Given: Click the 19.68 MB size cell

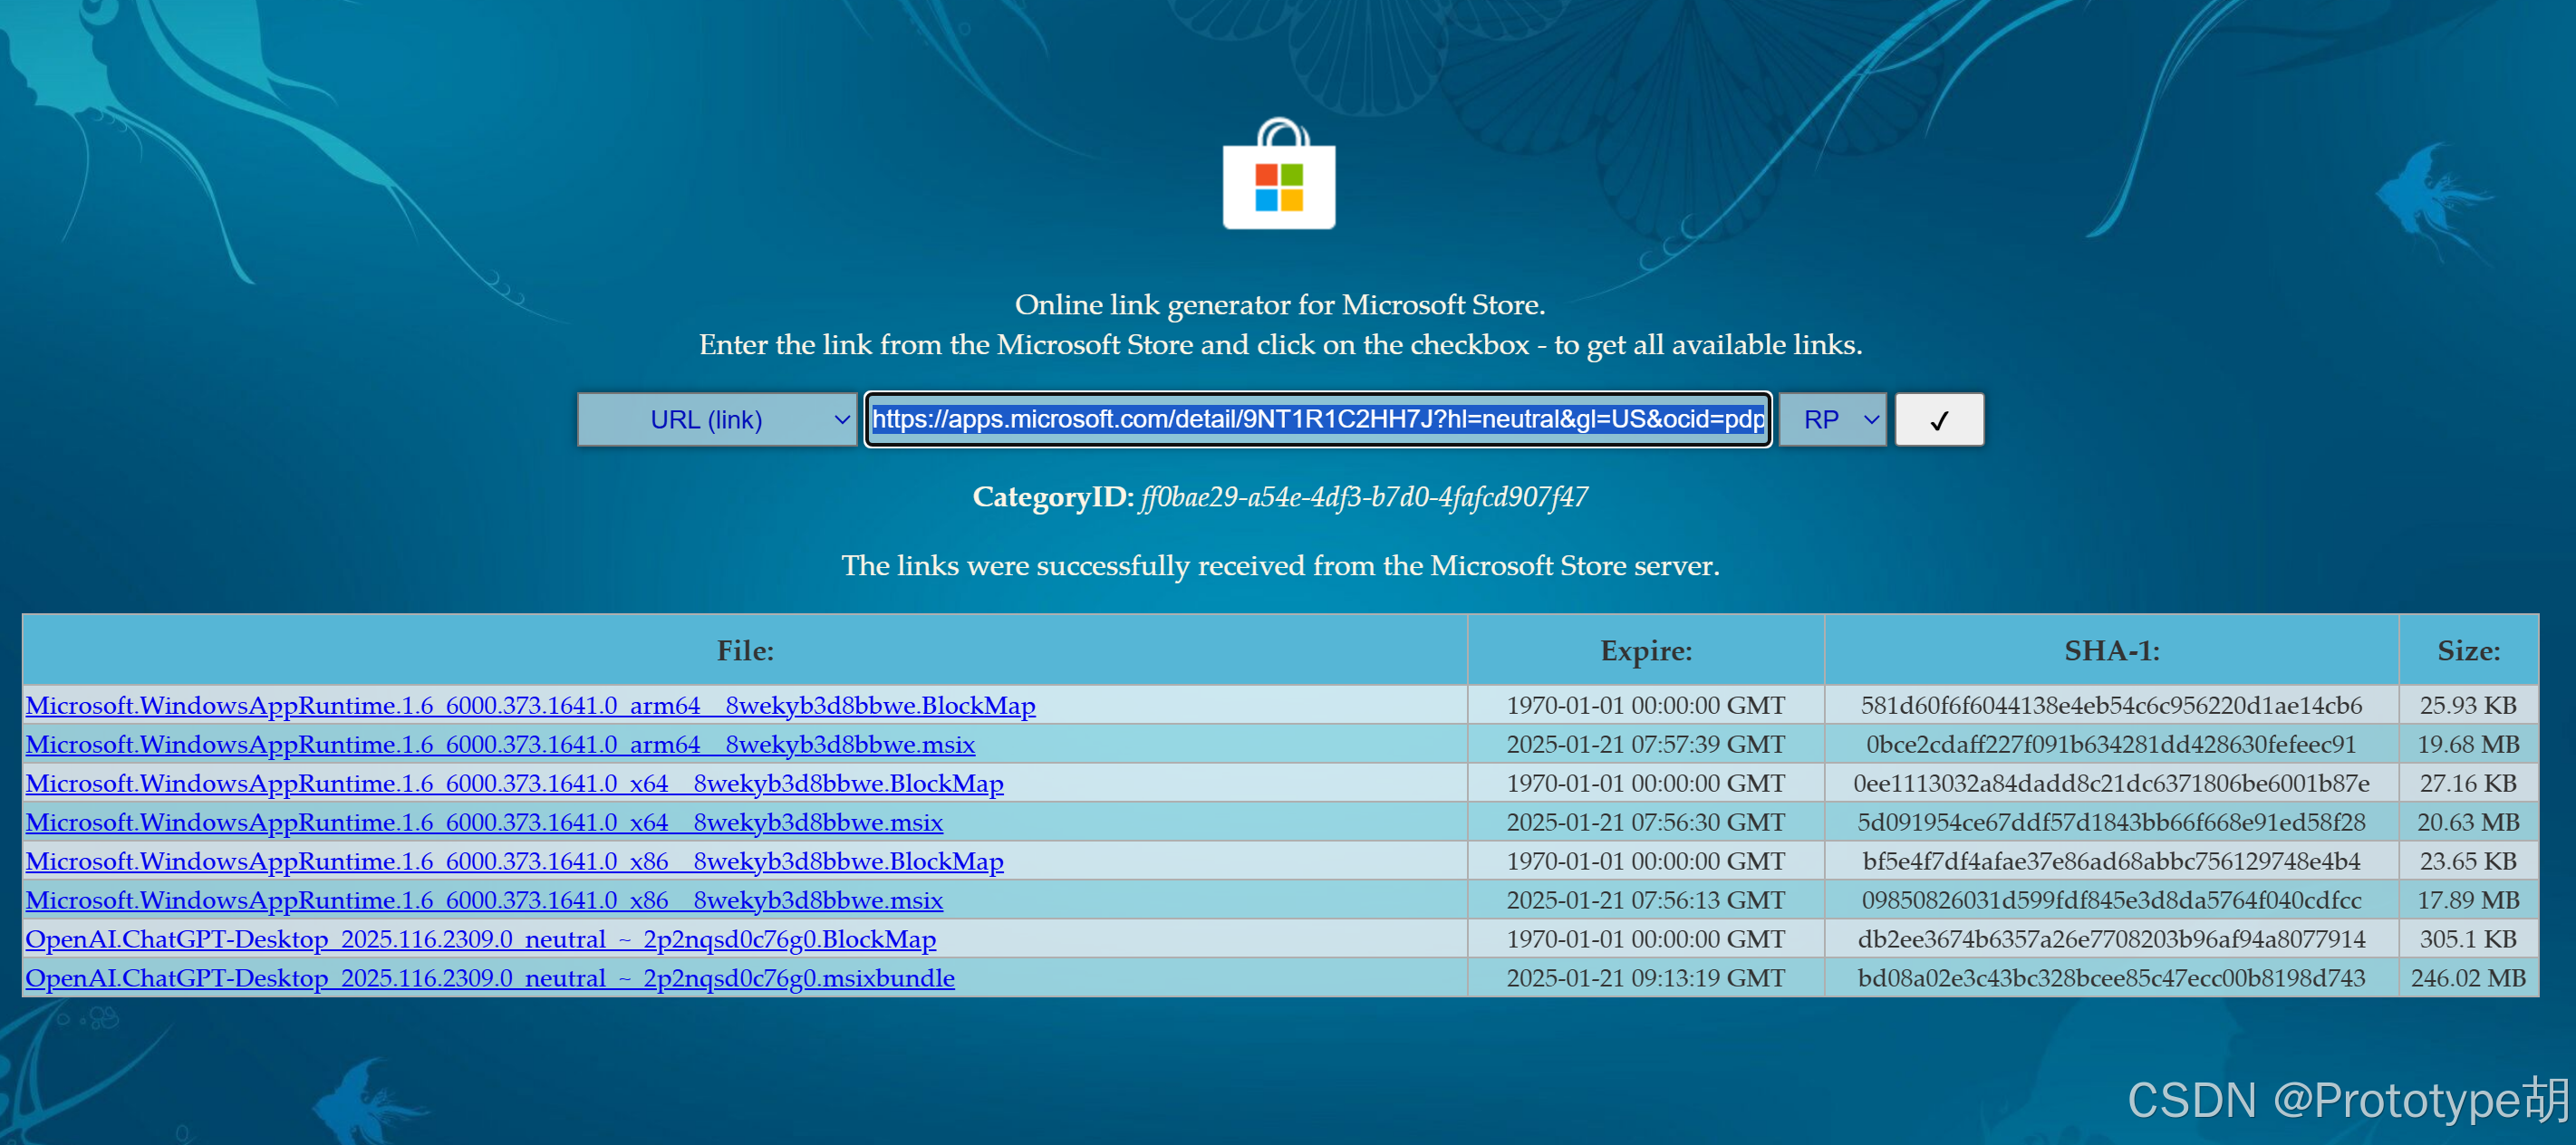Looking at the screenshot, I should (x=2468, y=744).
